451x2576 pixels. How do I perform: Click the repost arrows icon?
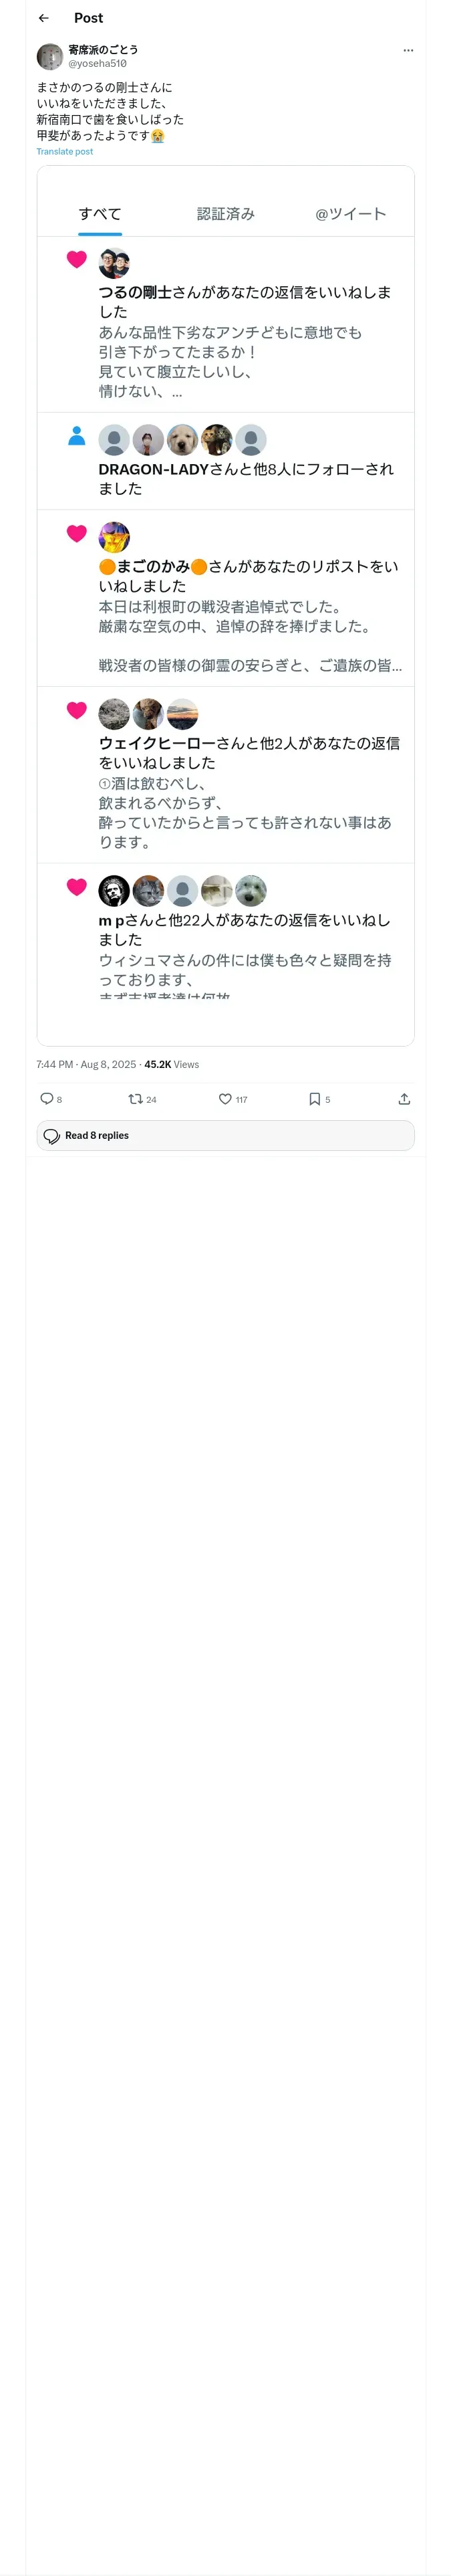(x=135, y=1099)
